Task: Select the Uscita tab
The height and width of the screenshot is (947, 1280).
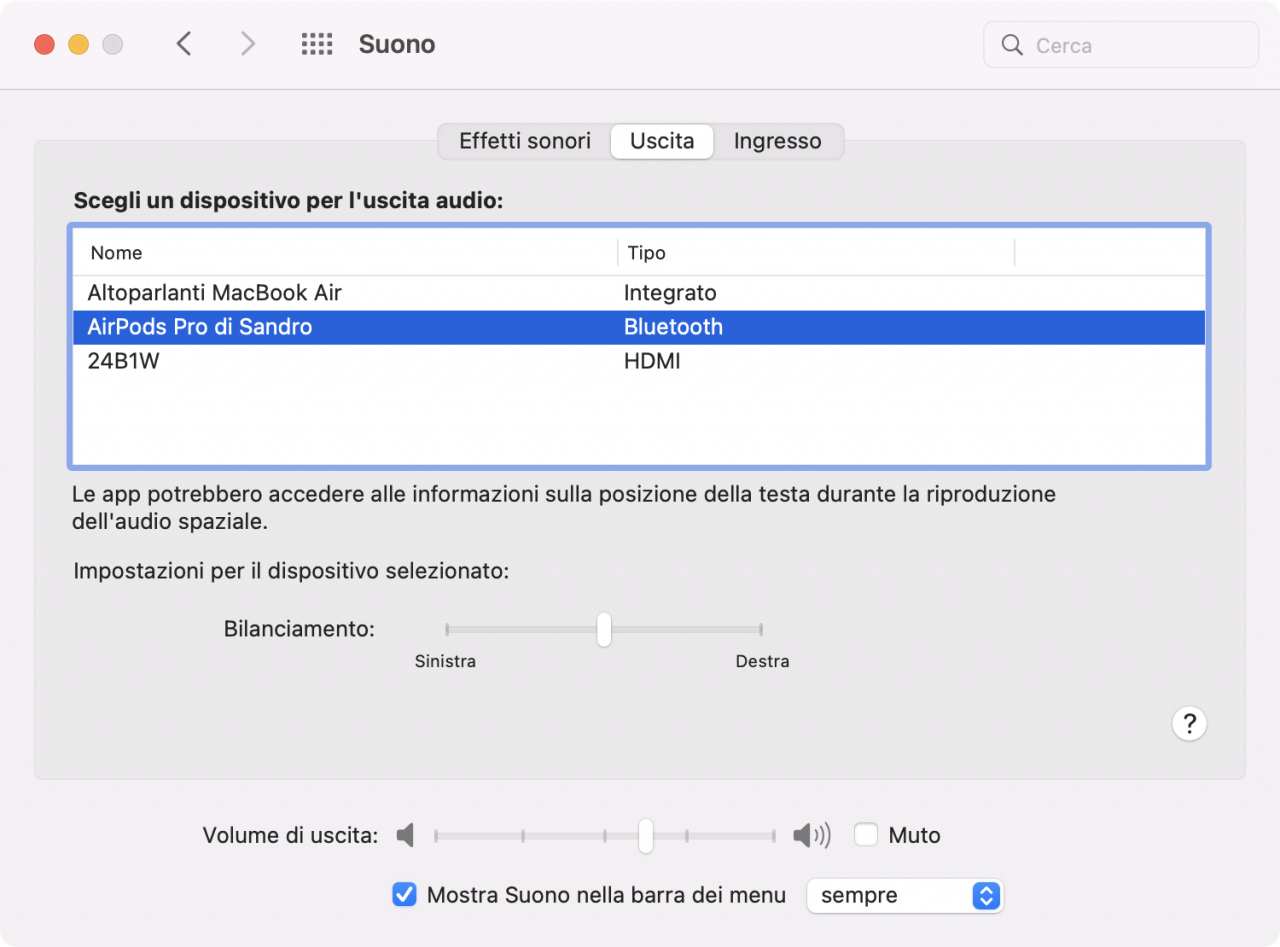Action: click(x=662, y=141)
